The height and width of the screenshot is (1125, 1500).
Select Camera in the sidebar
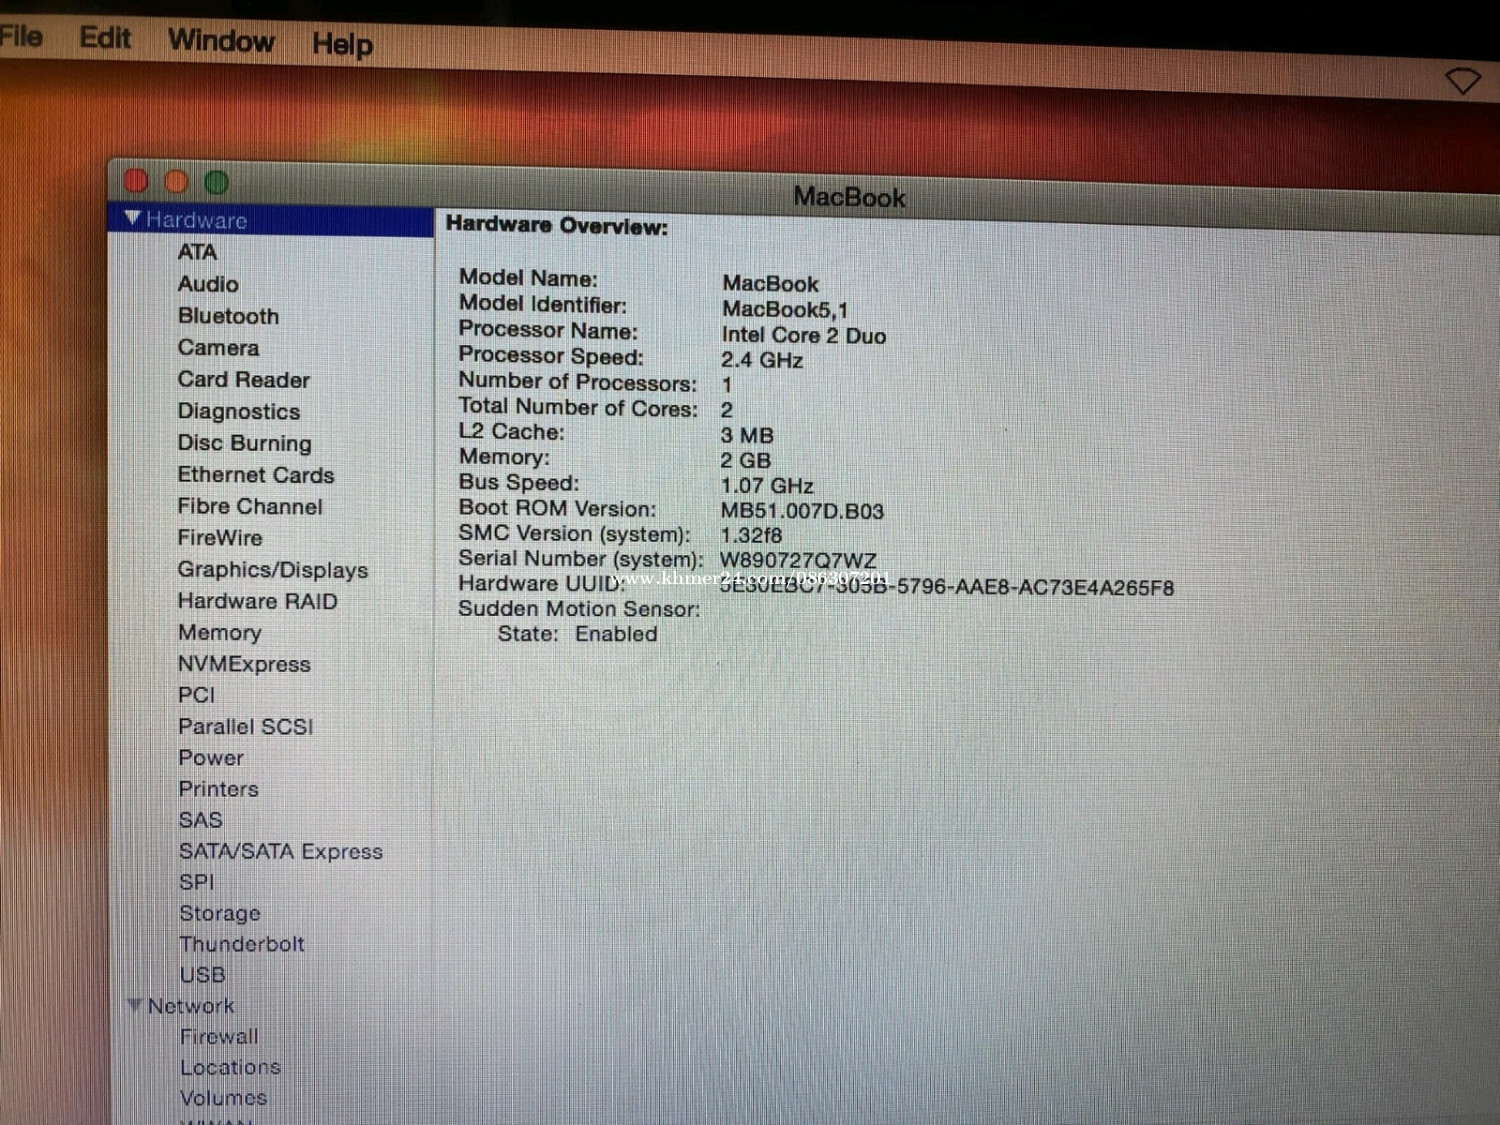pos(218,348)
